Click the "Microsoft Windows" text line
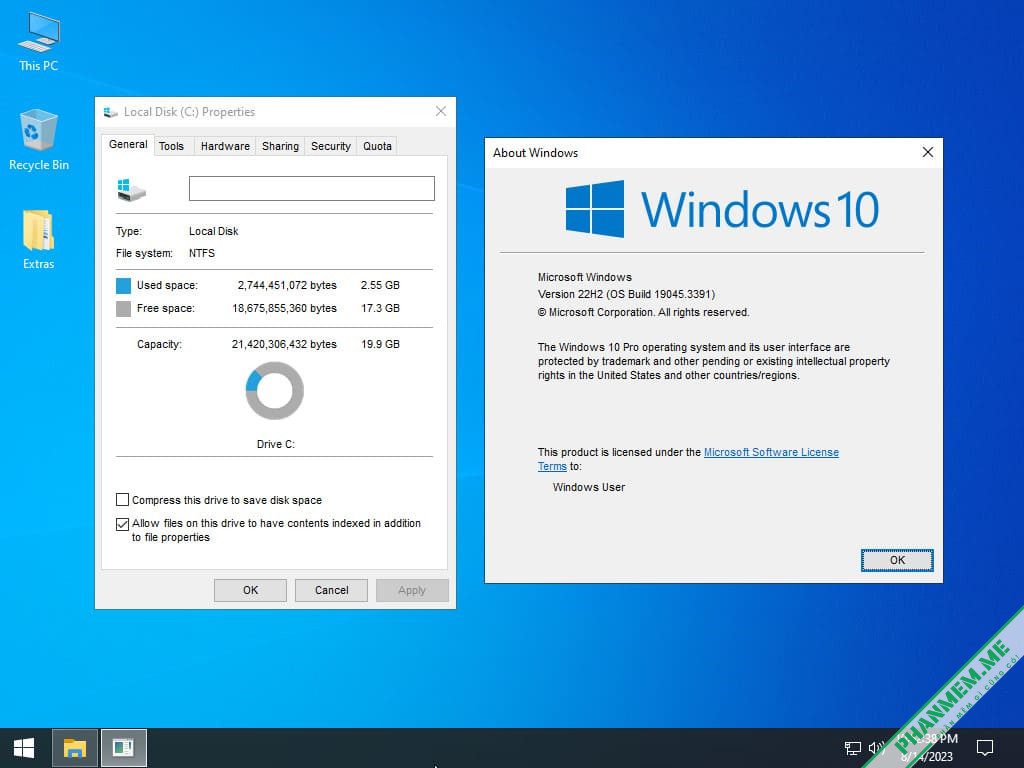1024x768 pixels. (584, 278)
